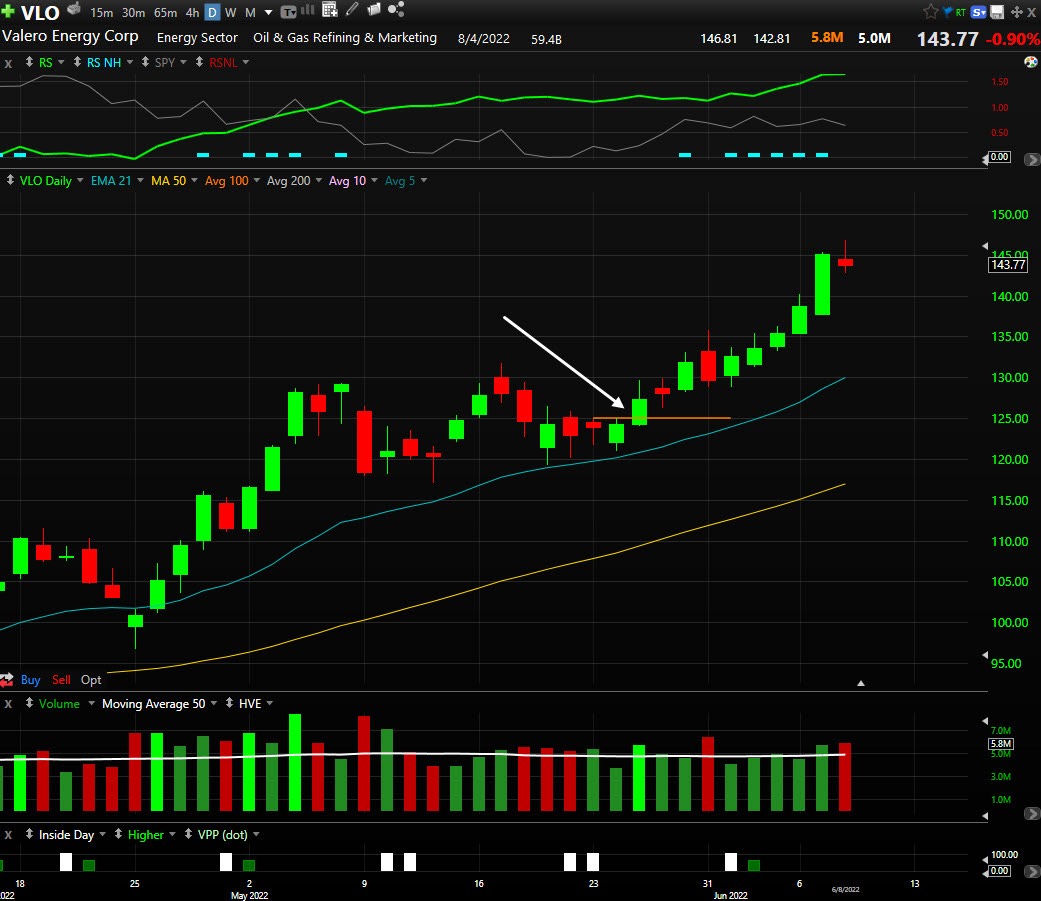Click scroll arrow at right of RS pane
The image size is (1041, 901).
(x=1032, y=159)
